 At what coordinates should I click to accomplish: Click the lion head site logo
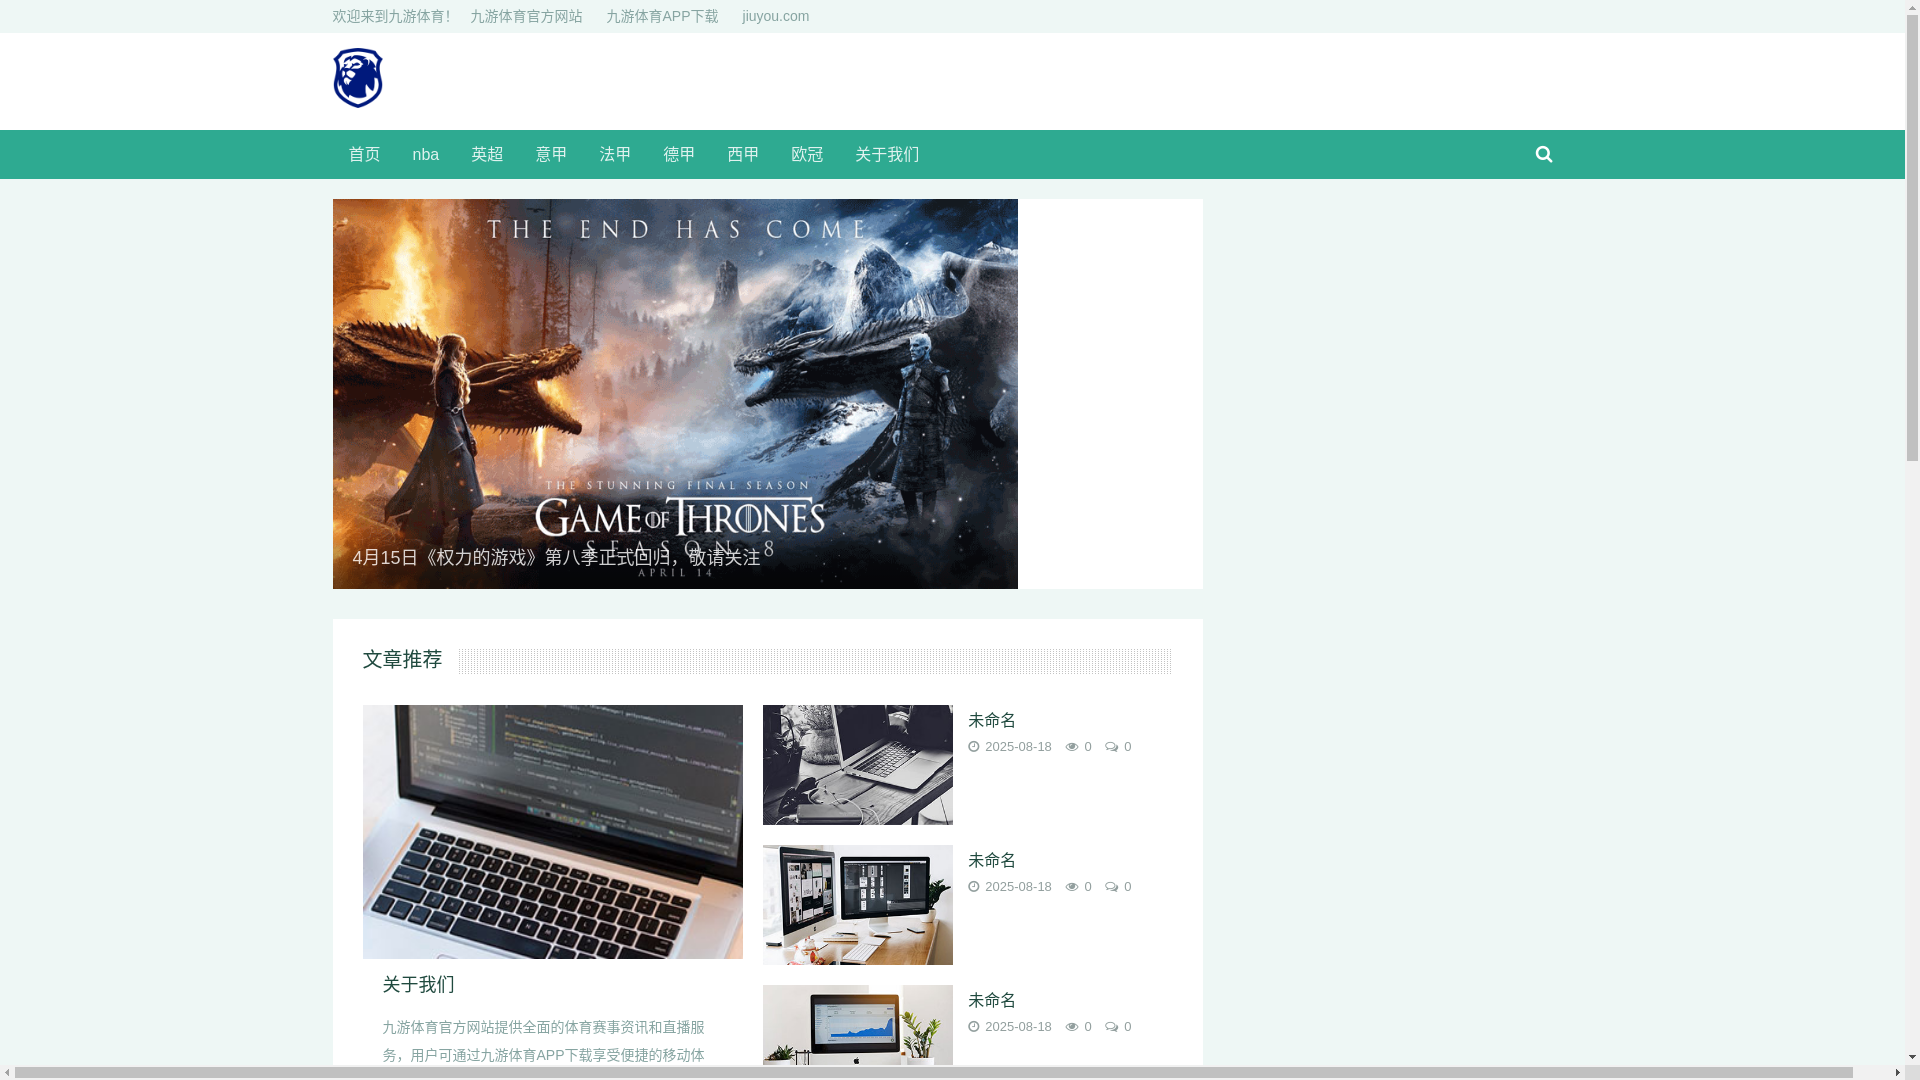click(357, 78)
